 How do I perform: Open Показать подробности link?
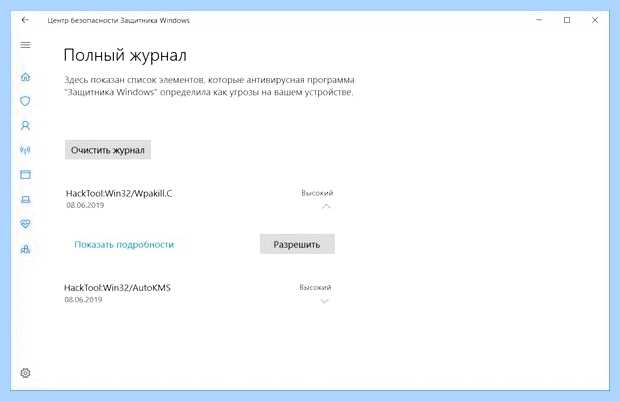(124, 244)
